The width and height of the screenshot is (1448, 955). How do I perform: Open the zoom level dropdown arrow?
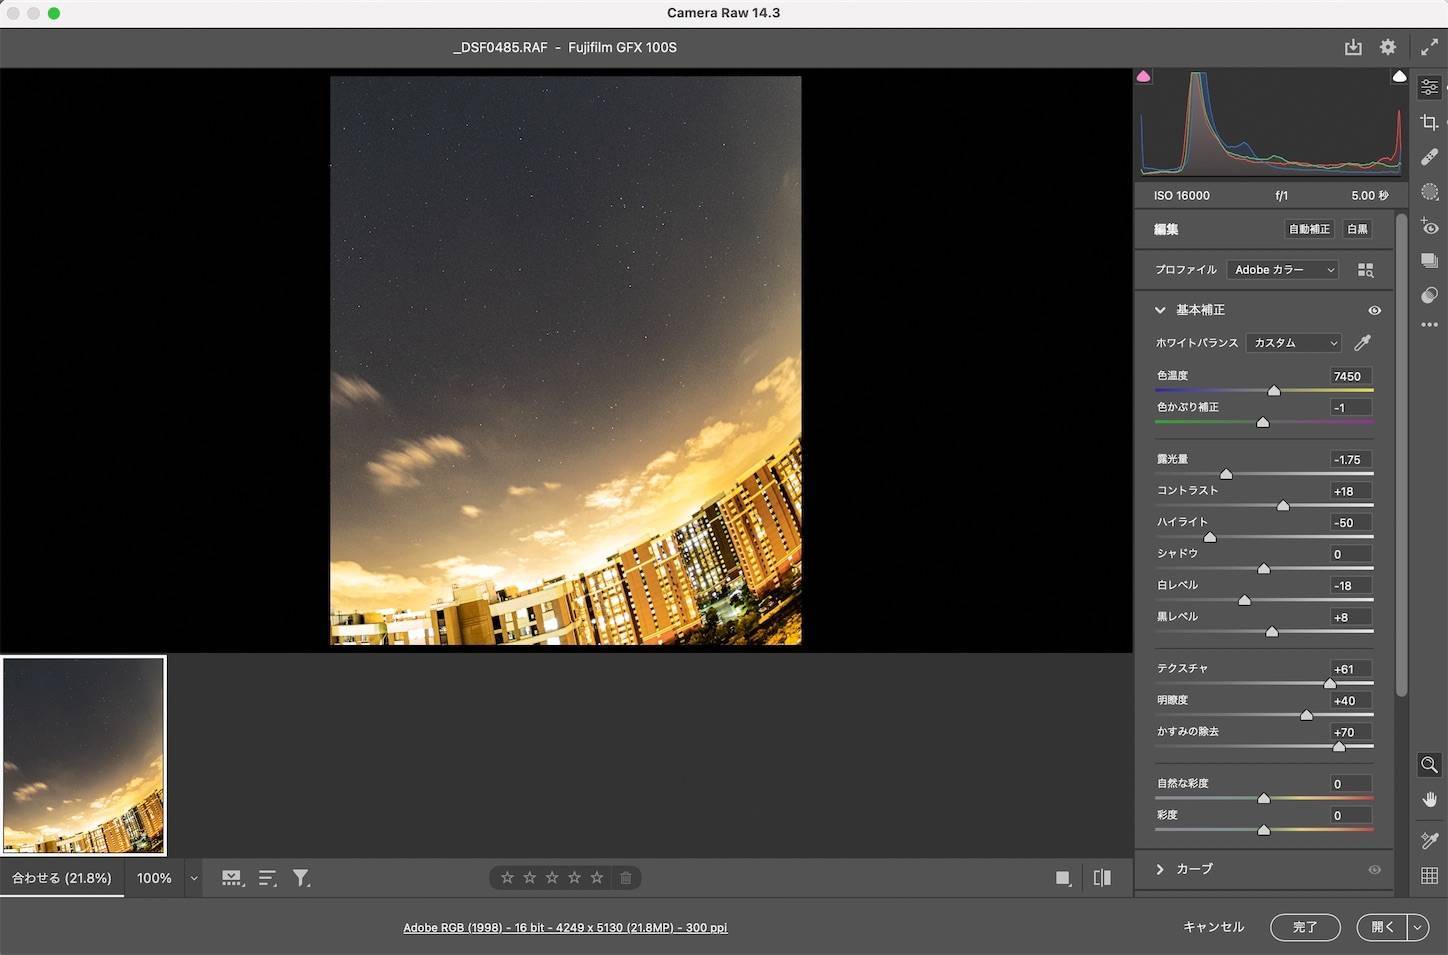click(x=194, y=878)
